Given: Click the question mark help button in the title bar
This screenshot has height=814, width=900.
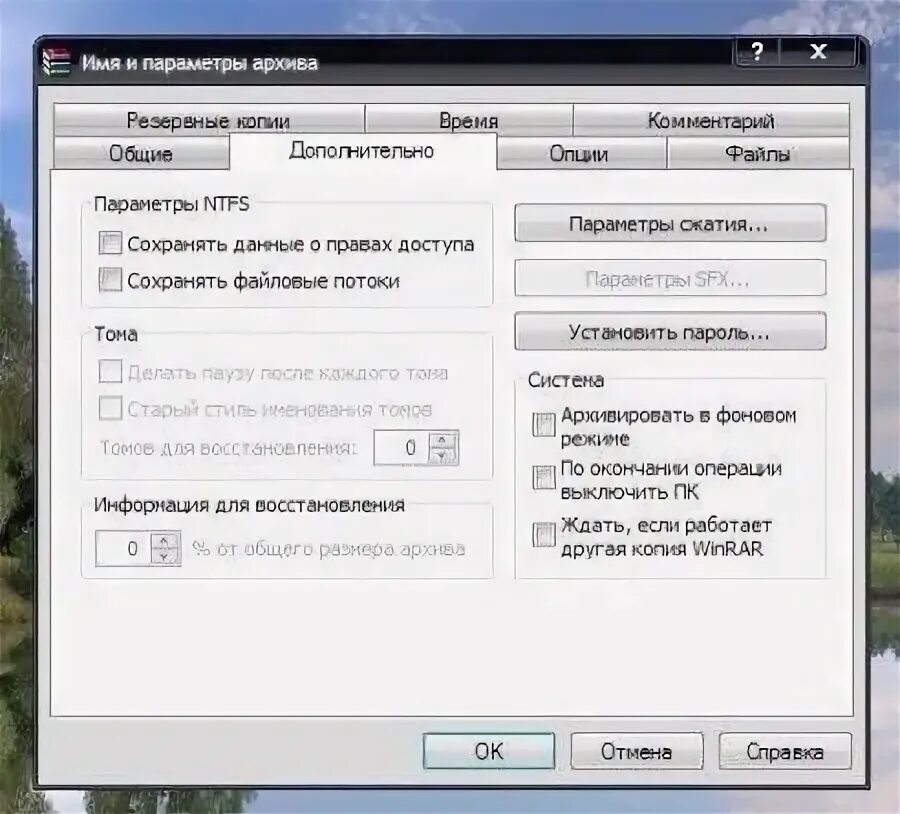Looking at the screenshot, I should (x=757, y=52).
